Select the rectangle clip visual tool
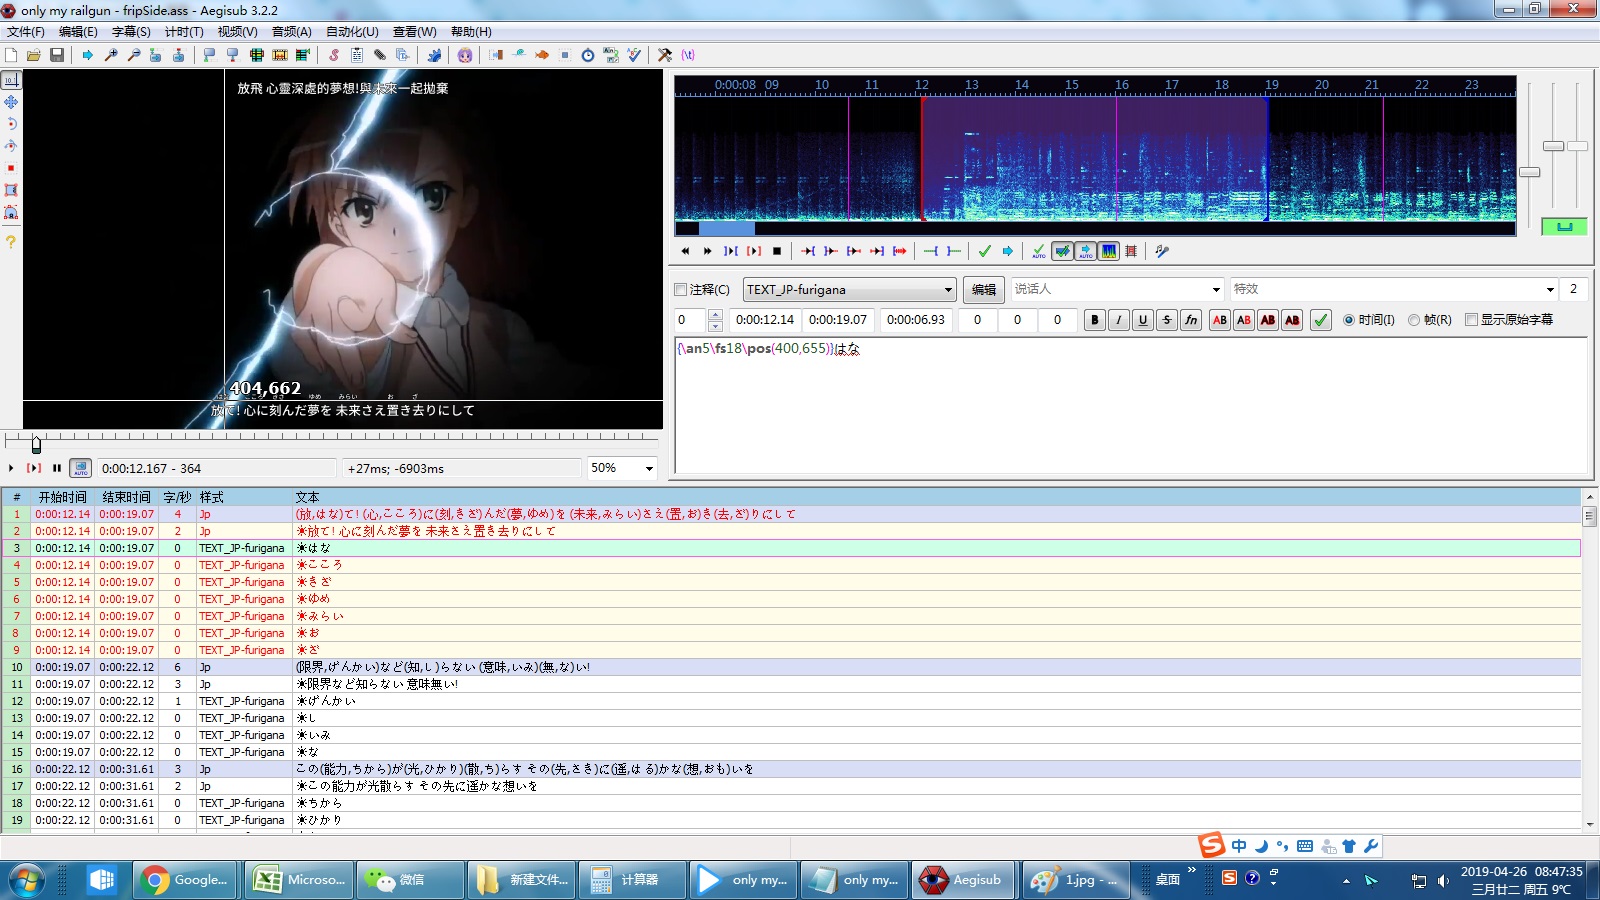Viewport: 1600px width, 900px height. pos(11,189)
